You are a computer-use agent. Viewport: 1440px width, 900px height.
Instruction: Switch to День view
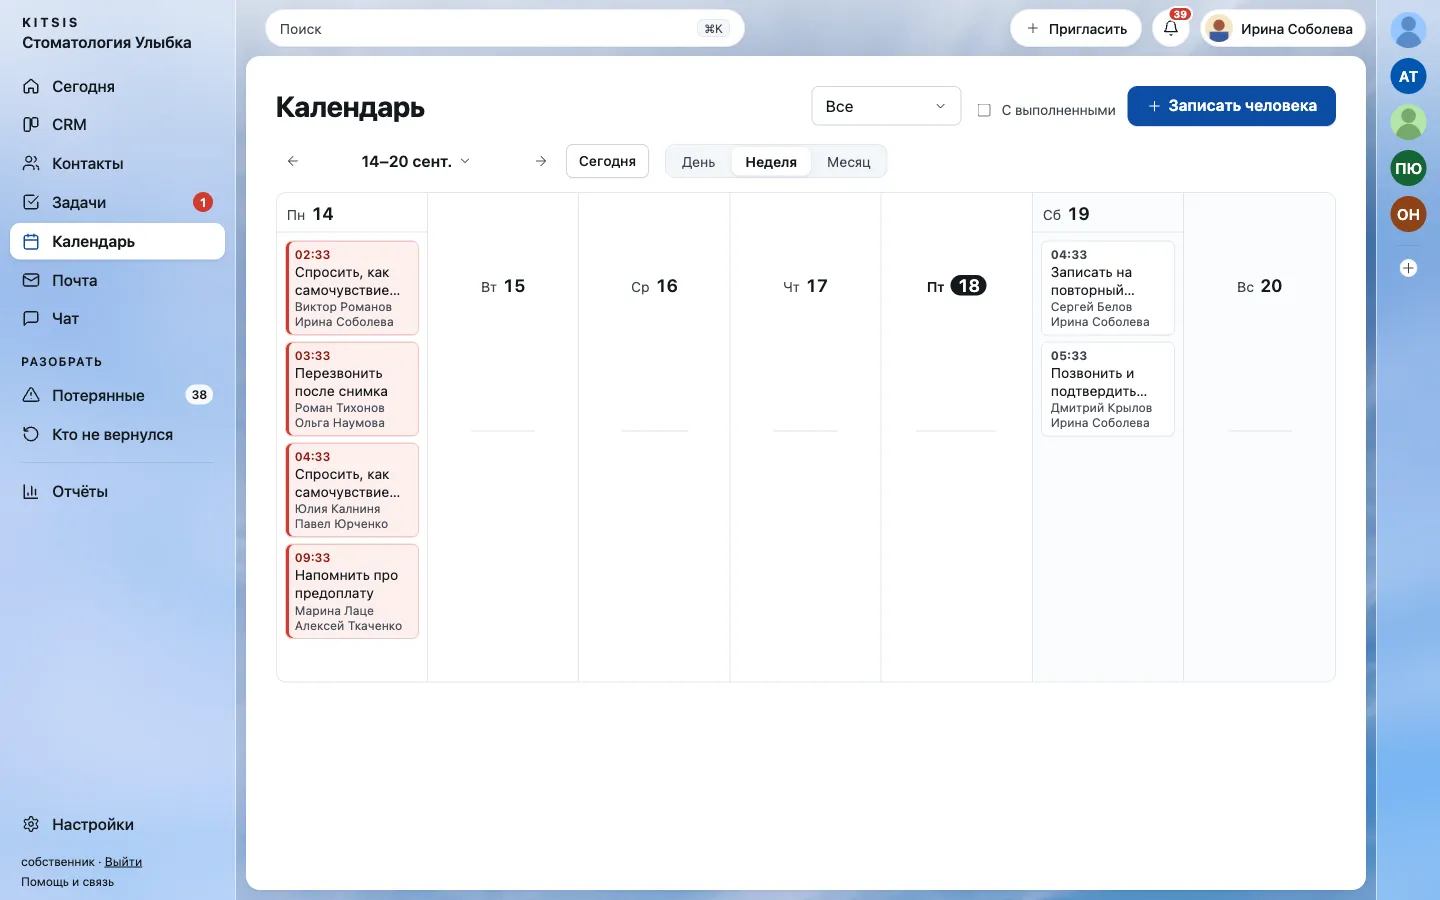pyautogui.click(x=698, y=162)
